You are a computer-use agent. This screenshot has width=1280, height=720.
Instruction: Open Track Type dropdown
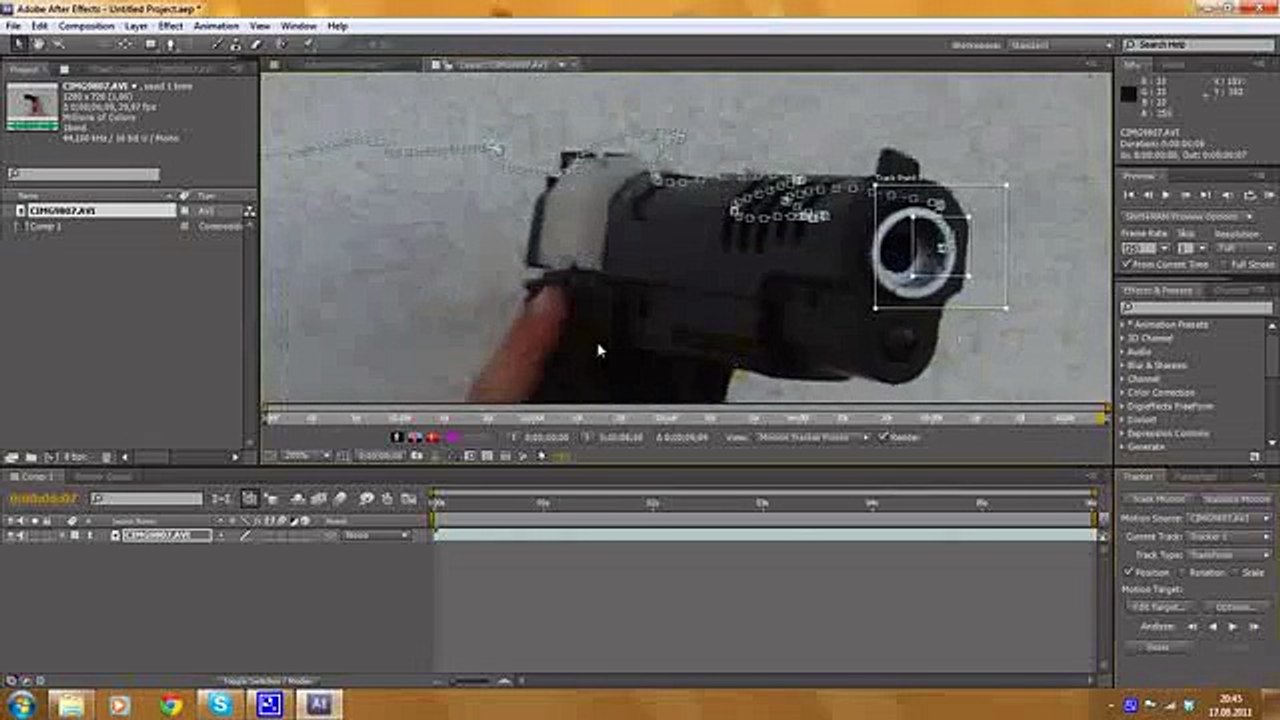pos(1229,555)
